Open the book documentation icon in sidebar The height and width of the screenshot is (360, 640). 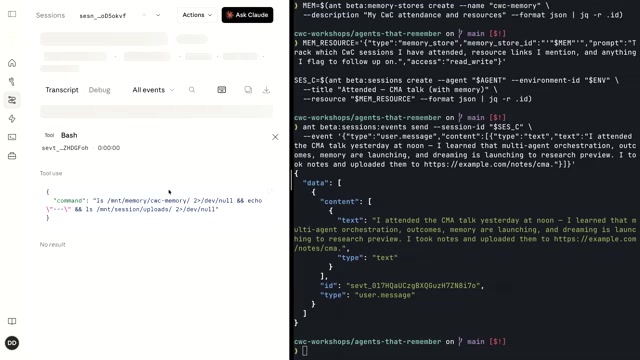pos(12,321)
